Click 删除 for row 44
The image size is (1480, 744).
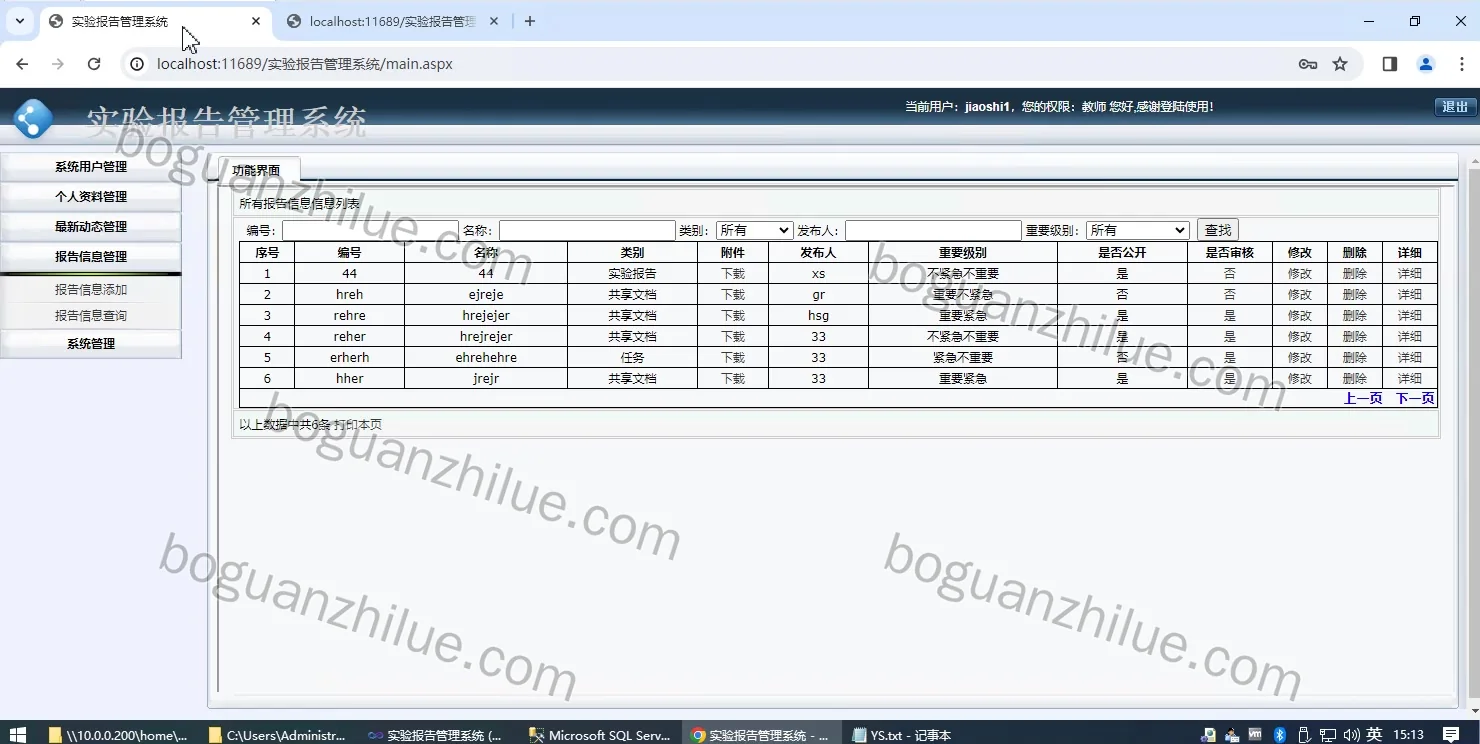coord(1355,274)
